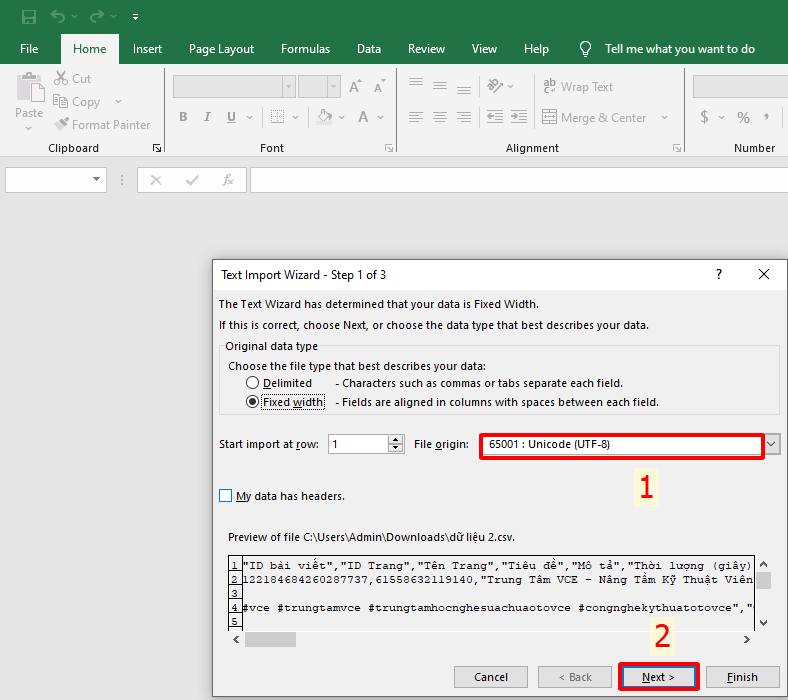Open the File tab

(x=29, y=49)
